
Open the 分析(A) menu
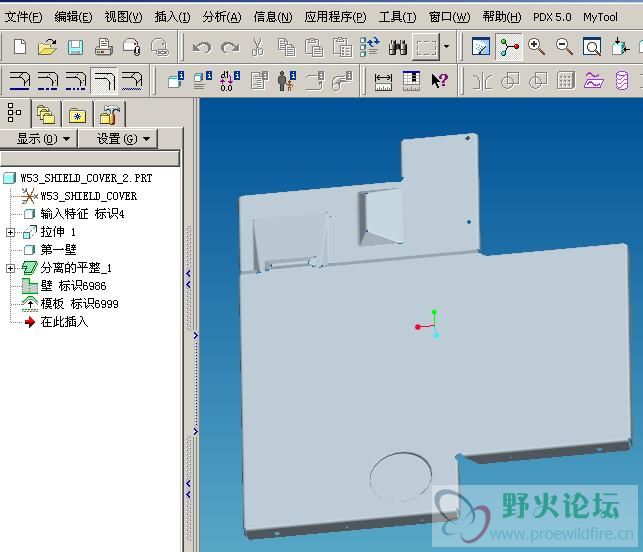222,17
